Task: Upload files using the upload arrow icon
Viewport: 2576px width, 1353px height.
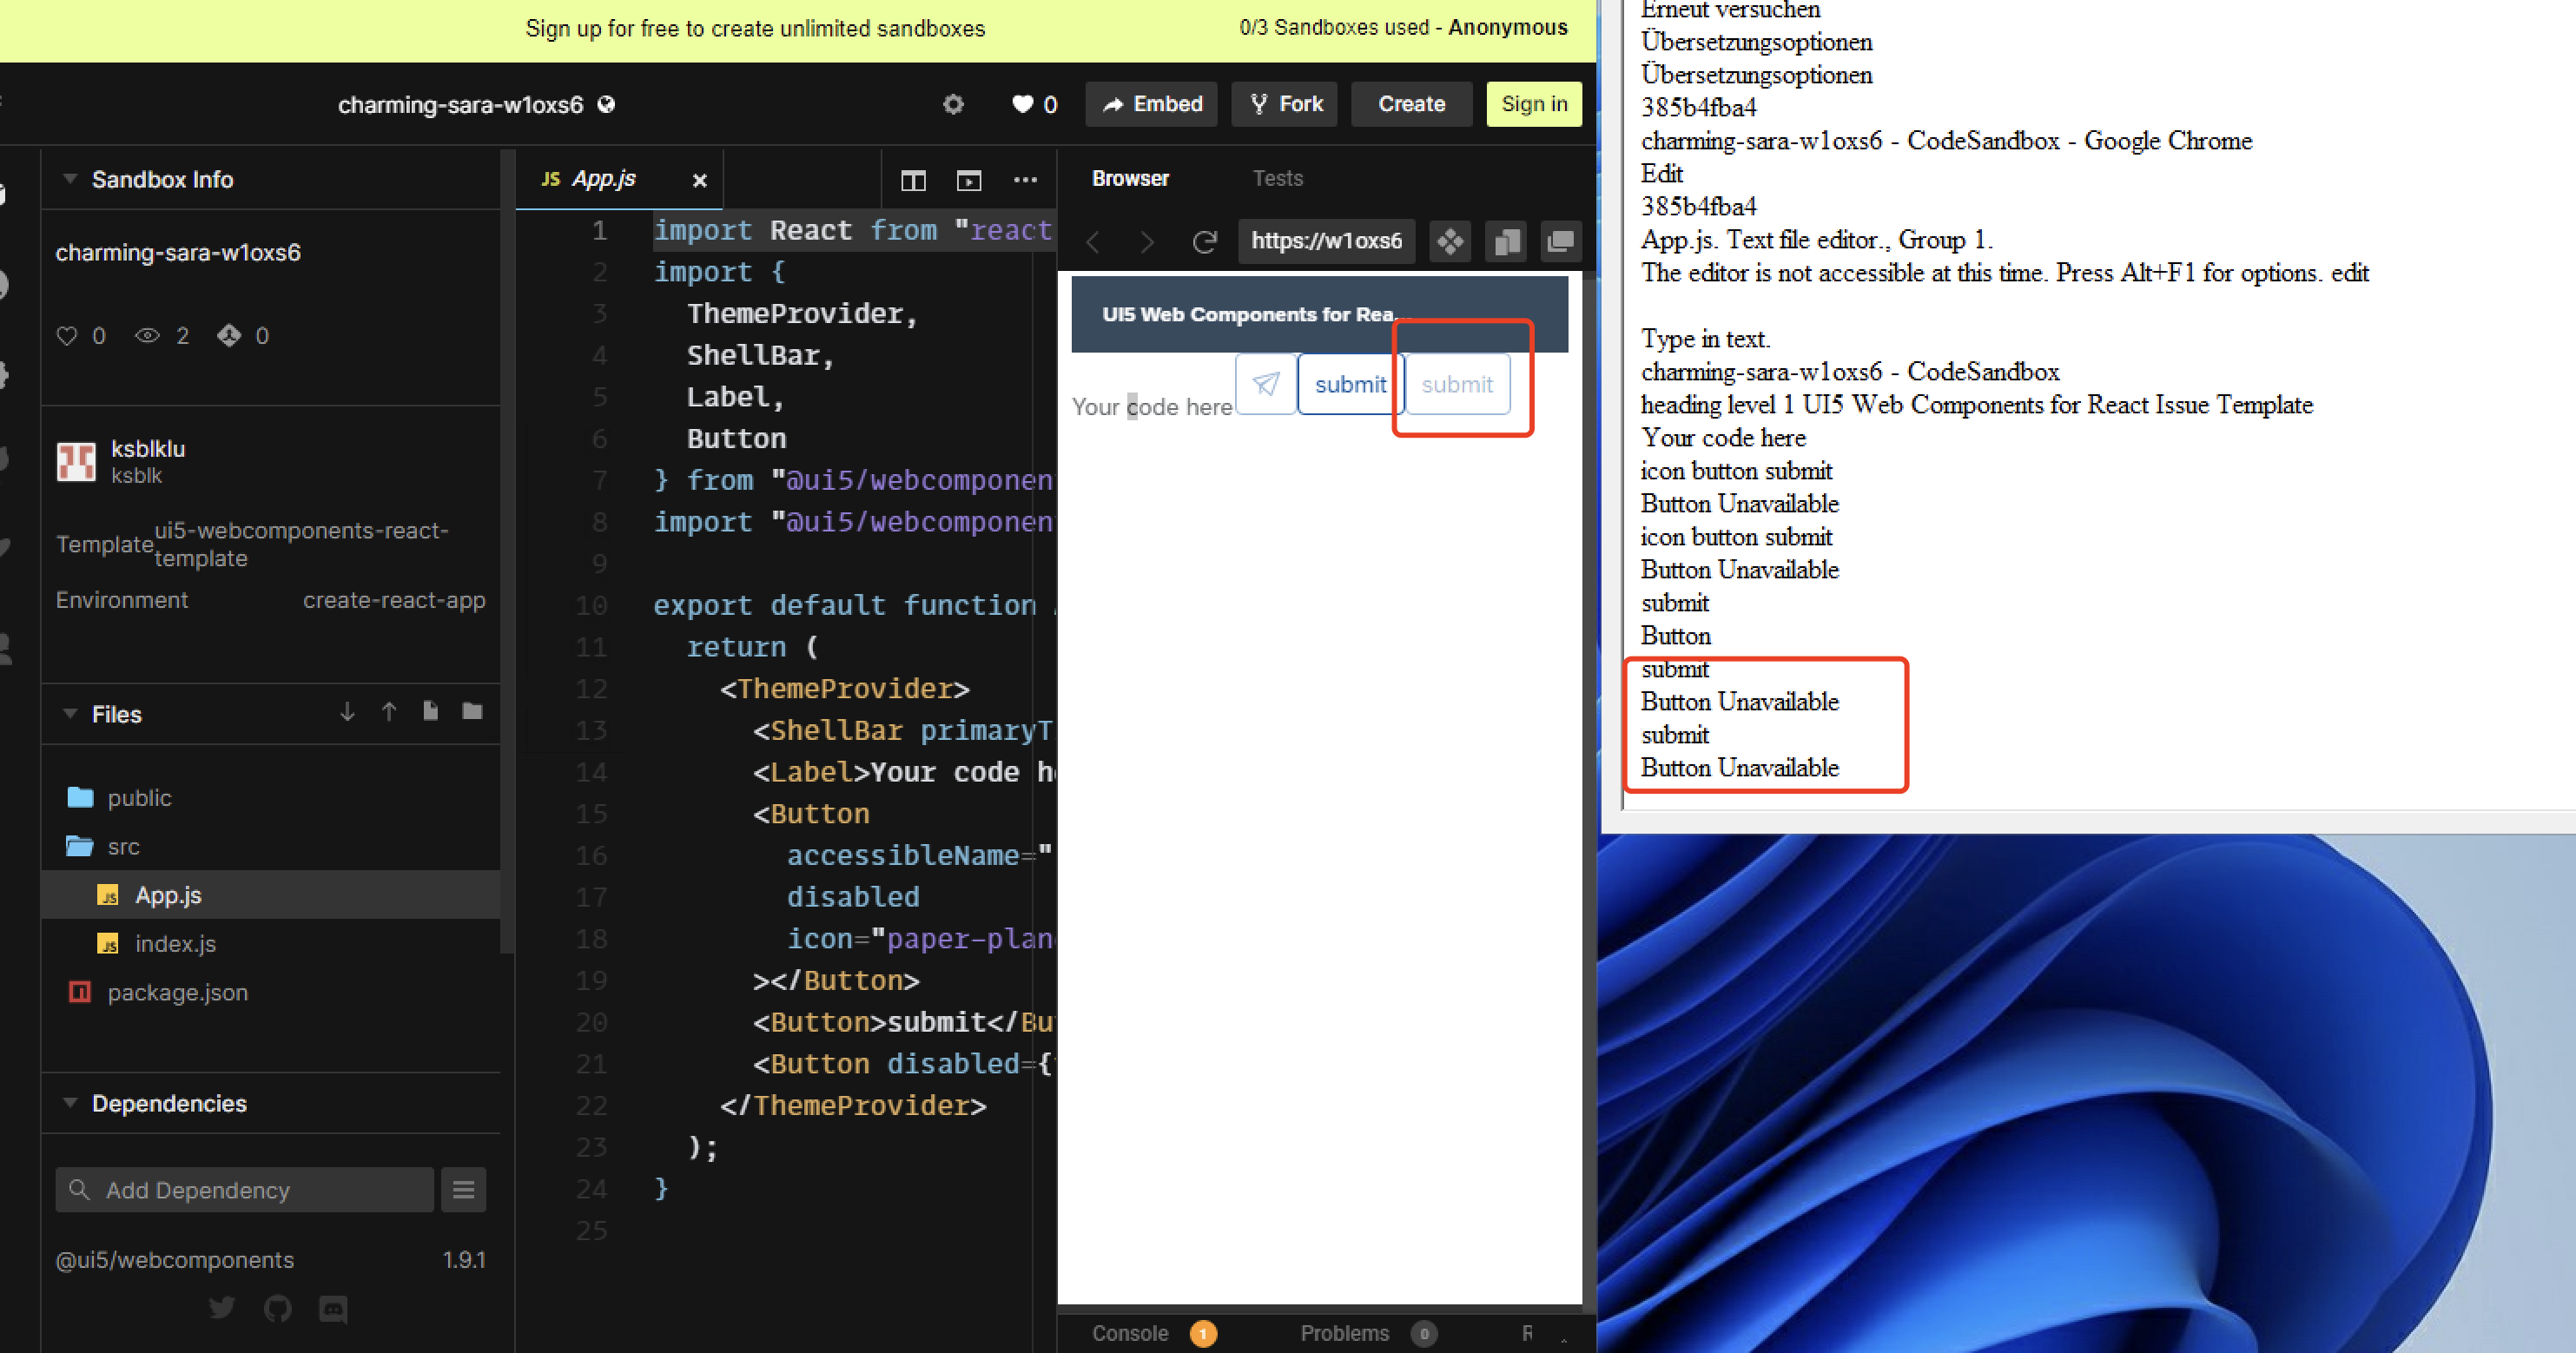Action: tap(389, 712)
